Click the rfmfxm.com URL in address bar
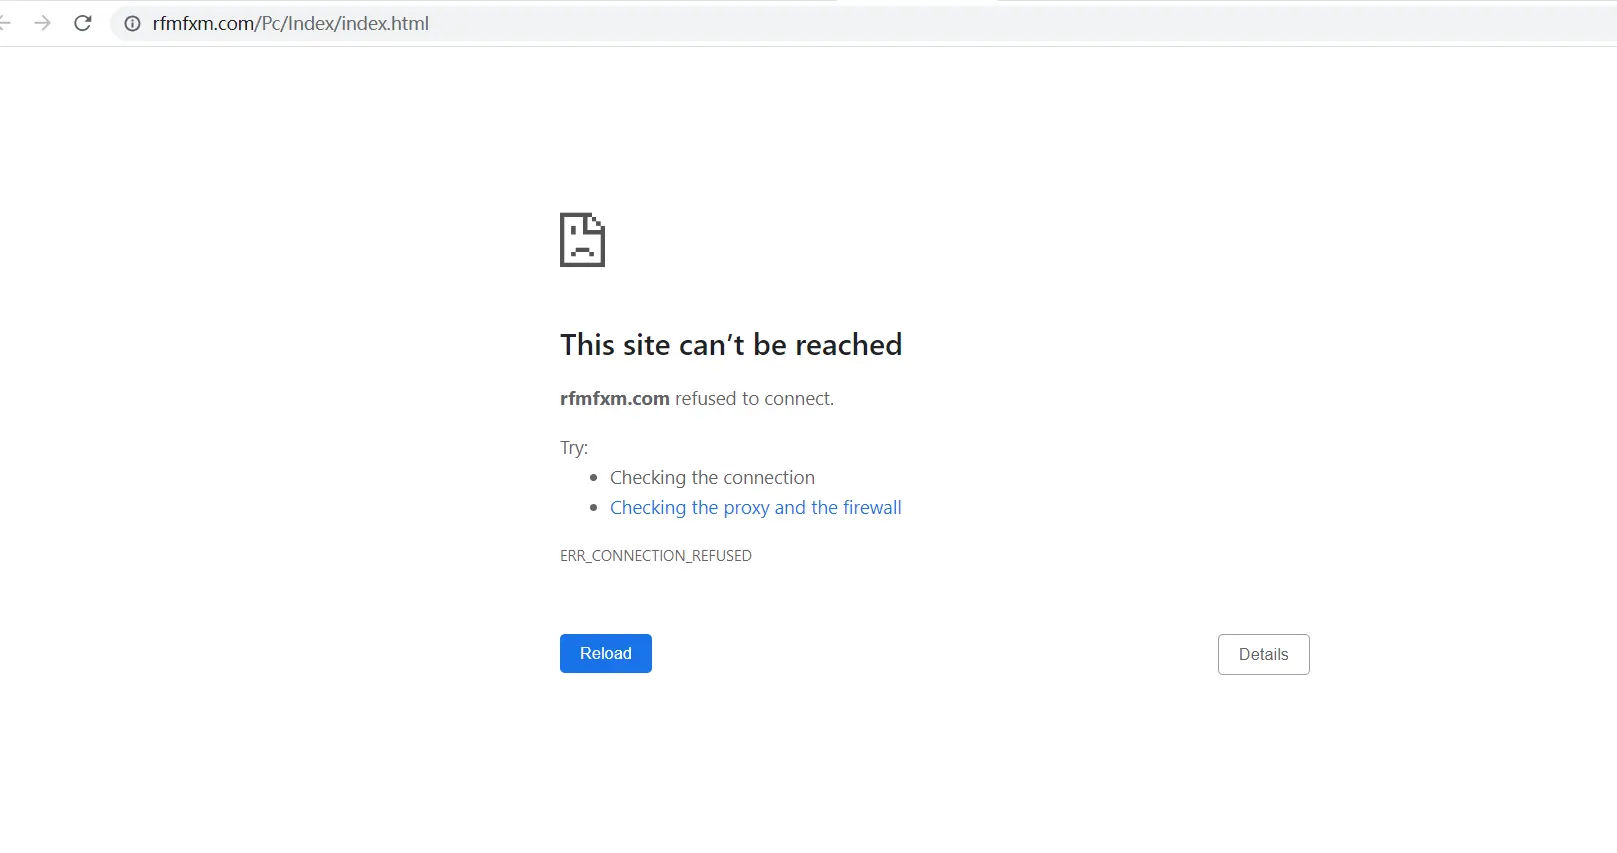This screenshot has height=853, width=1617. [203, 23]
